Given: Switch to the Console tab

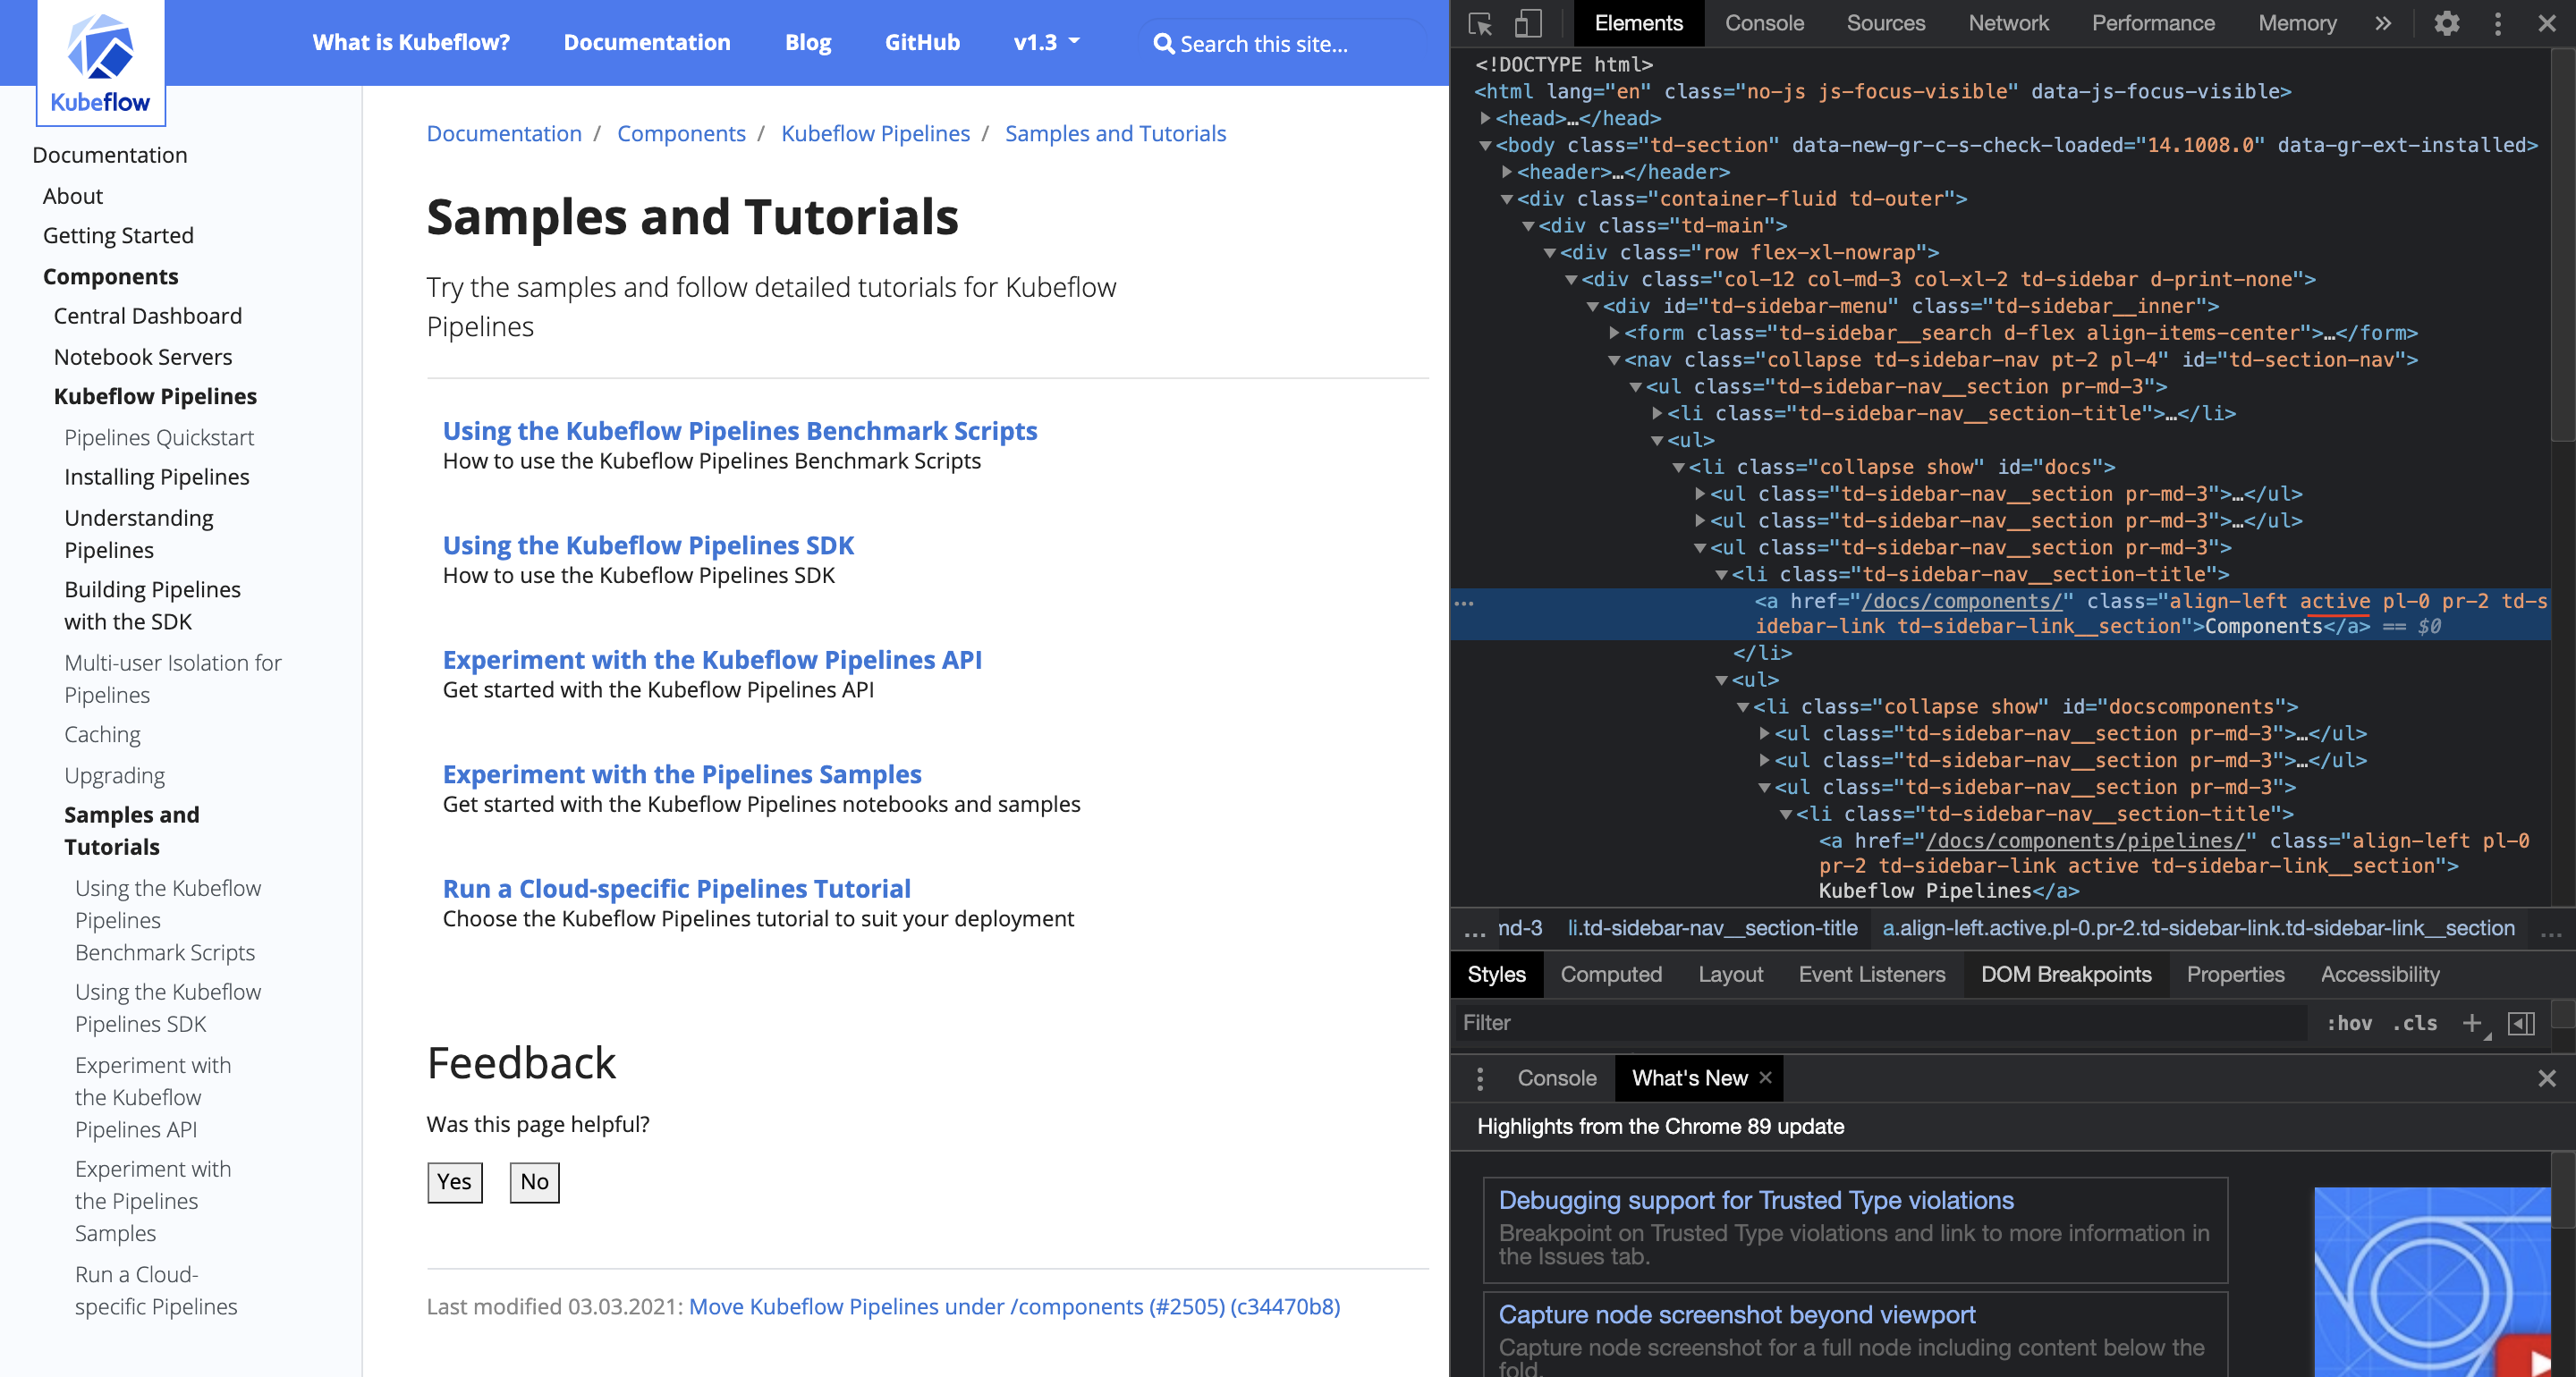Looking at the screenshot, I should [1764, 22].
